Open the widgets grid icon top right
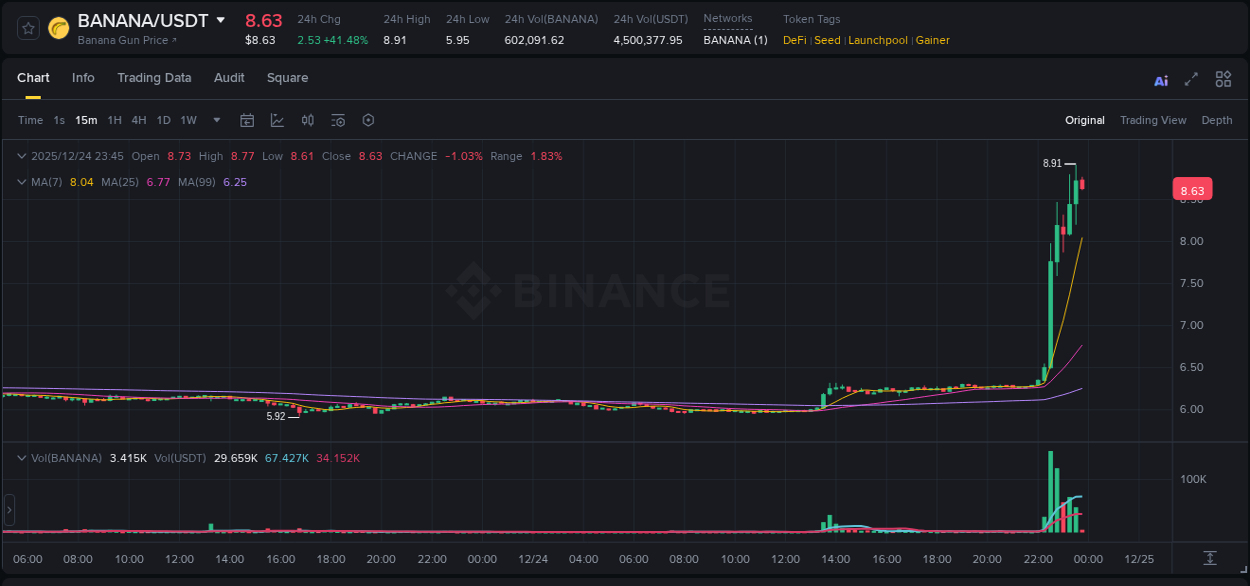The width and height of the screenshot is (1250, 586). tap(1223, 79)
